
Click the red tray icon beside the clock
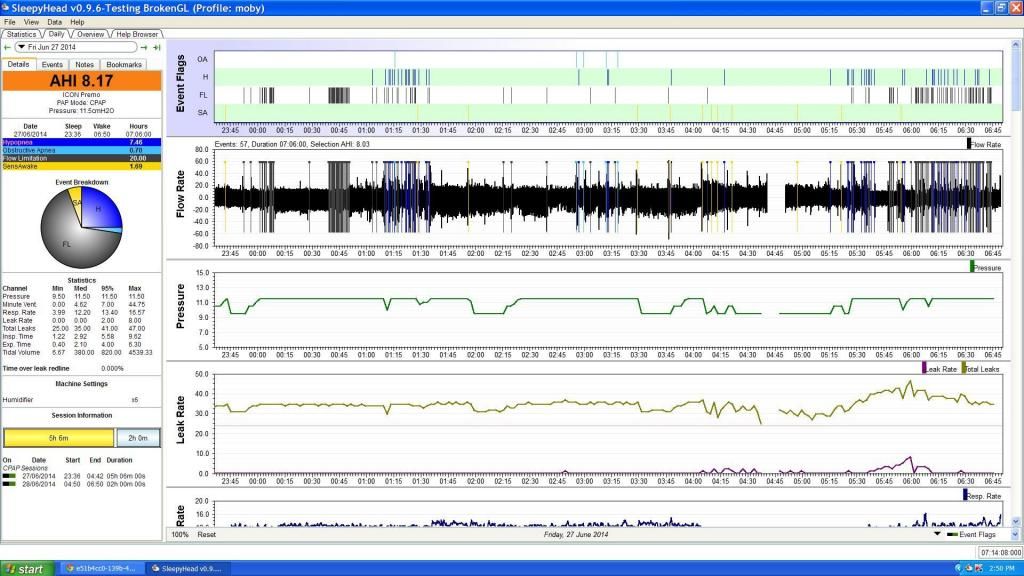980,568
